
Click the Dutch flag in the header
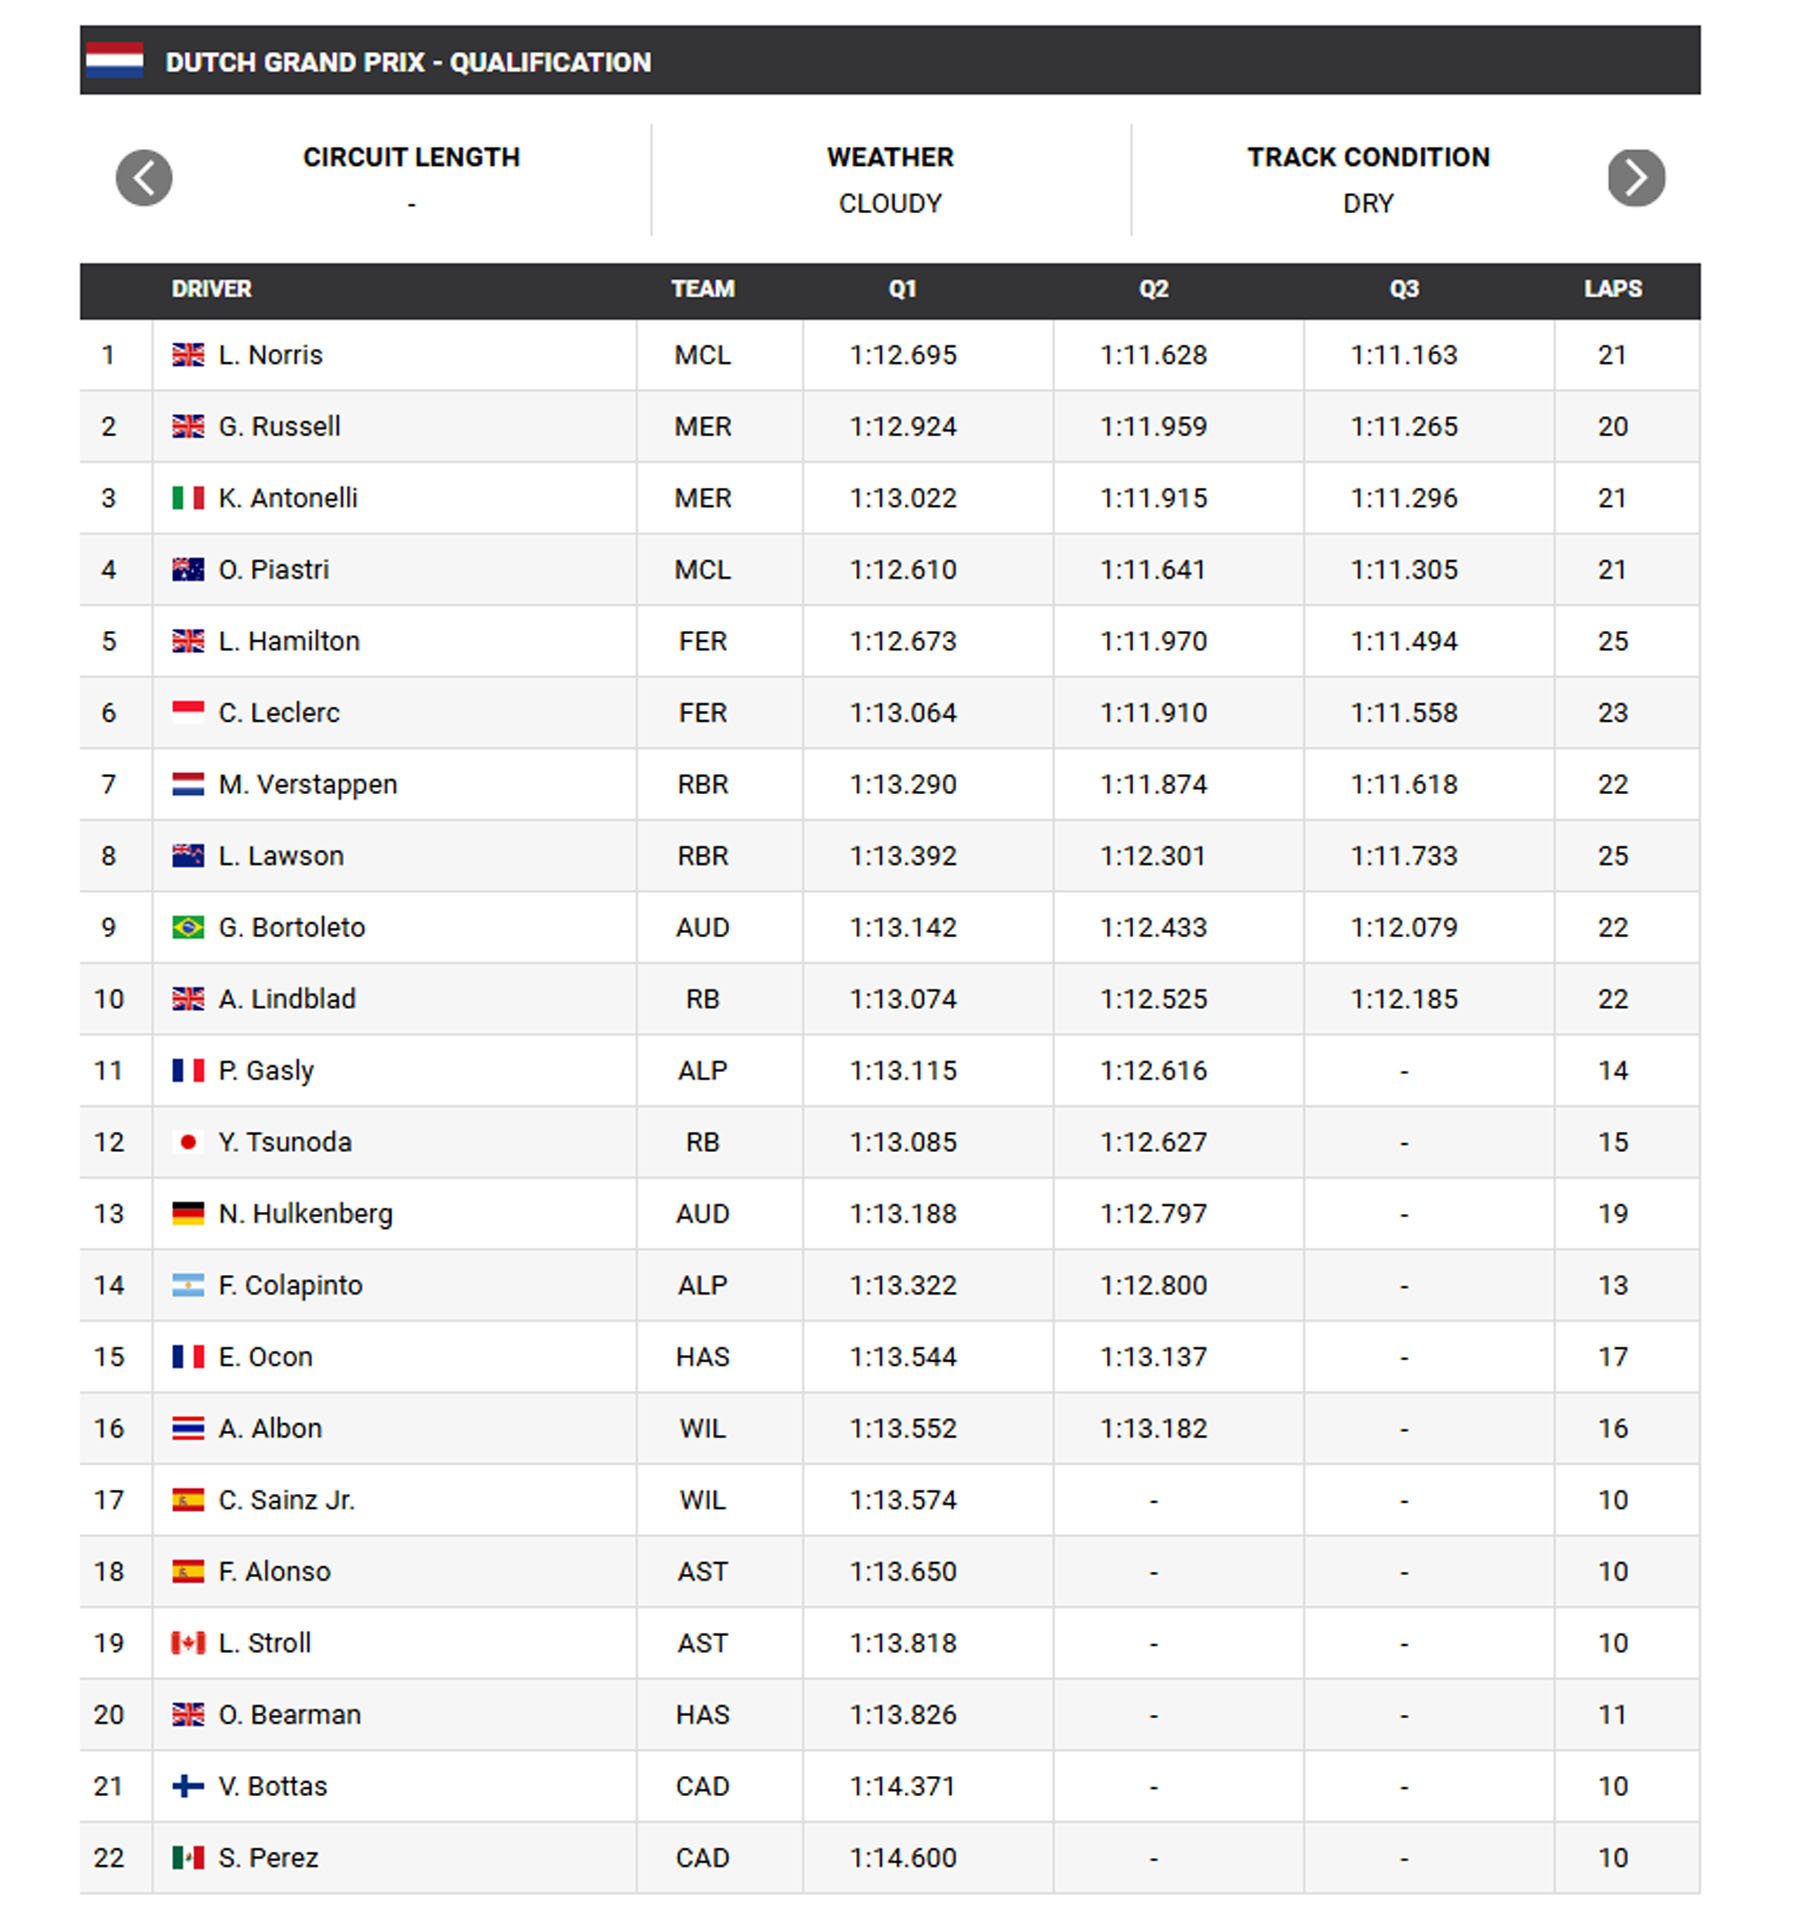pyautogui.click(x=115, y=61)
